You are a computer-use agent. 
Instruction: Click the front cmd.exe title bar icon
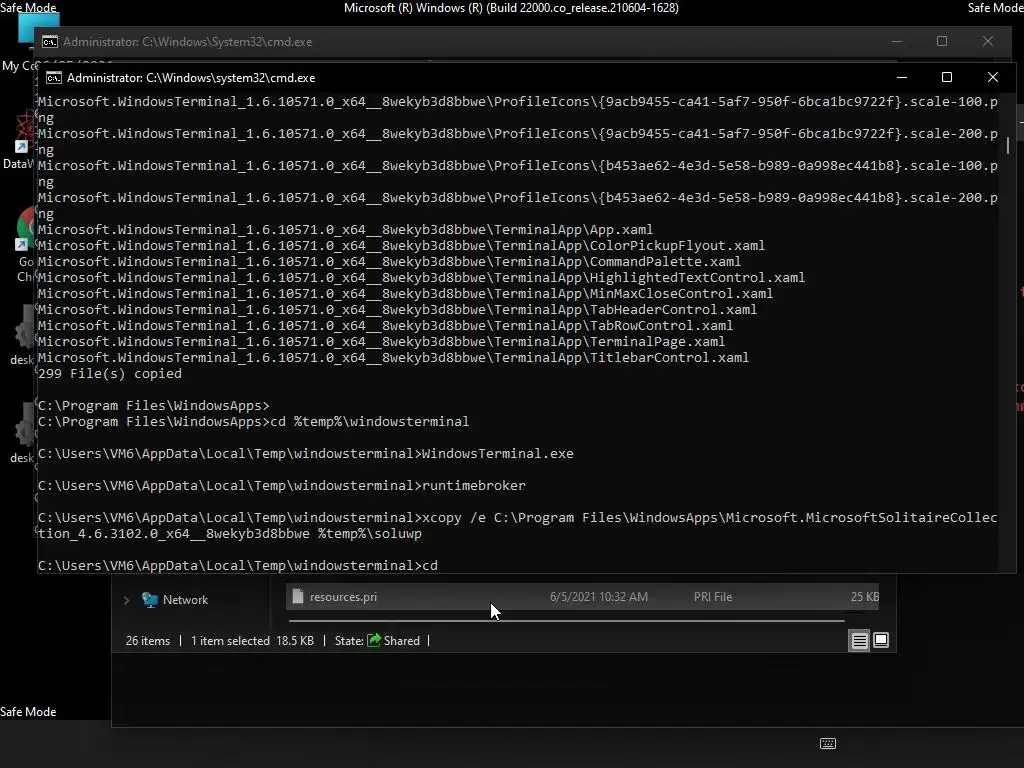point(54,78)
